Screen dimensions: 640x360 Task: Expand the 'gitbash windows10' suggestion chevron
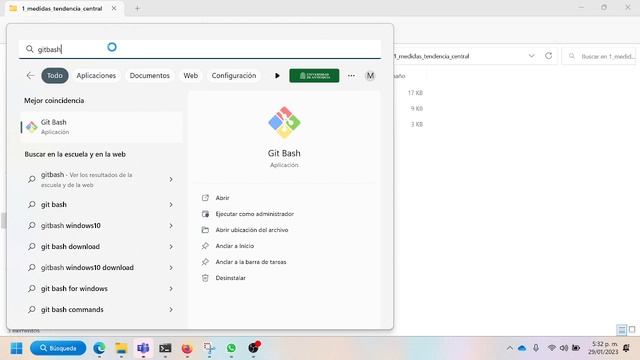pos(171,226)
